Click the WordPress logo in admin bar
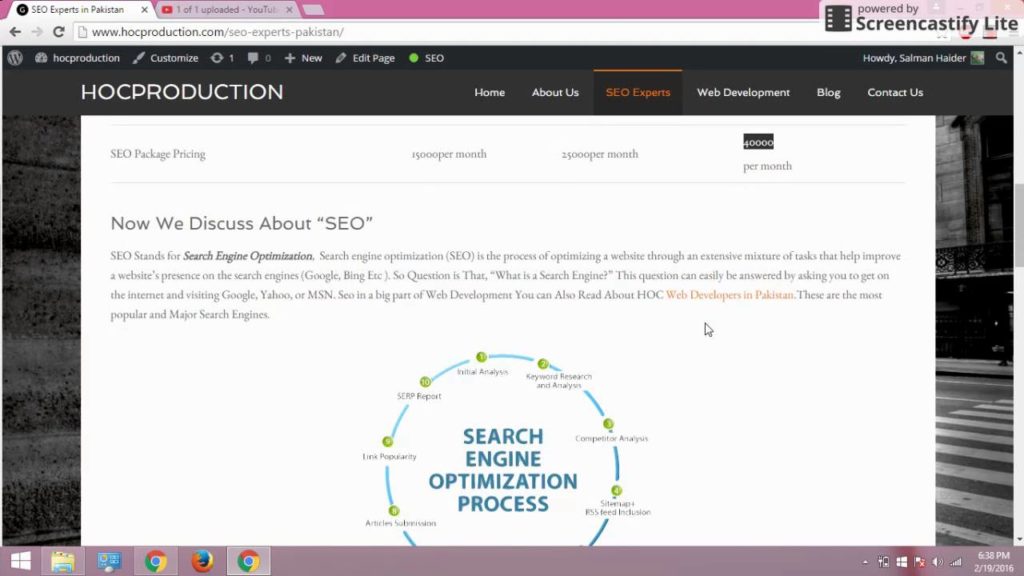1024x576 pixels. [15, 57]
